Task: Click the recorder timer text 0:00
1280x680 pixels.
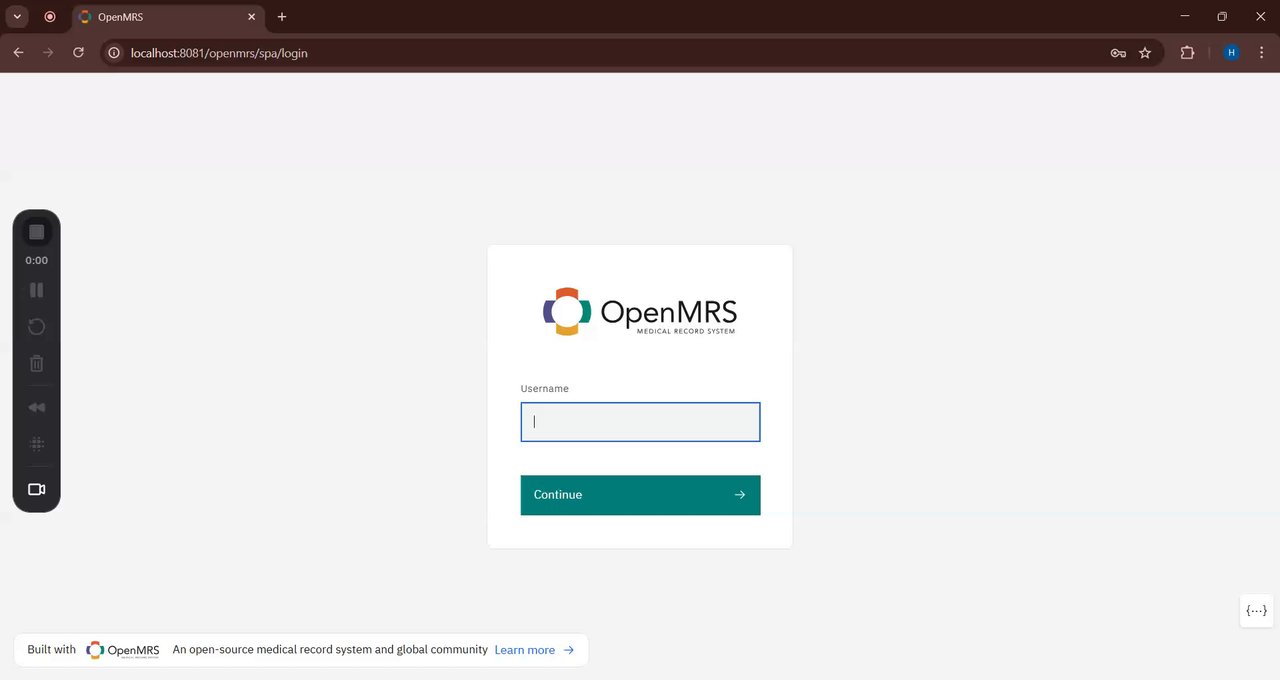Action: [x=37, y=260]
